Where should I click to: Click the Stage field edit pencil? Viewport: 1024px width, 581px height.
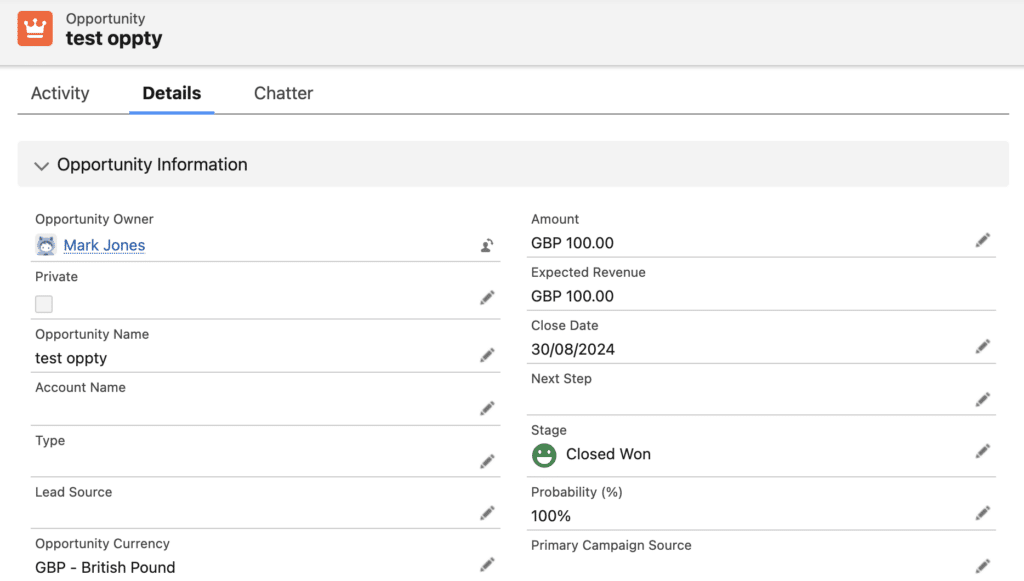click(983, 451)
